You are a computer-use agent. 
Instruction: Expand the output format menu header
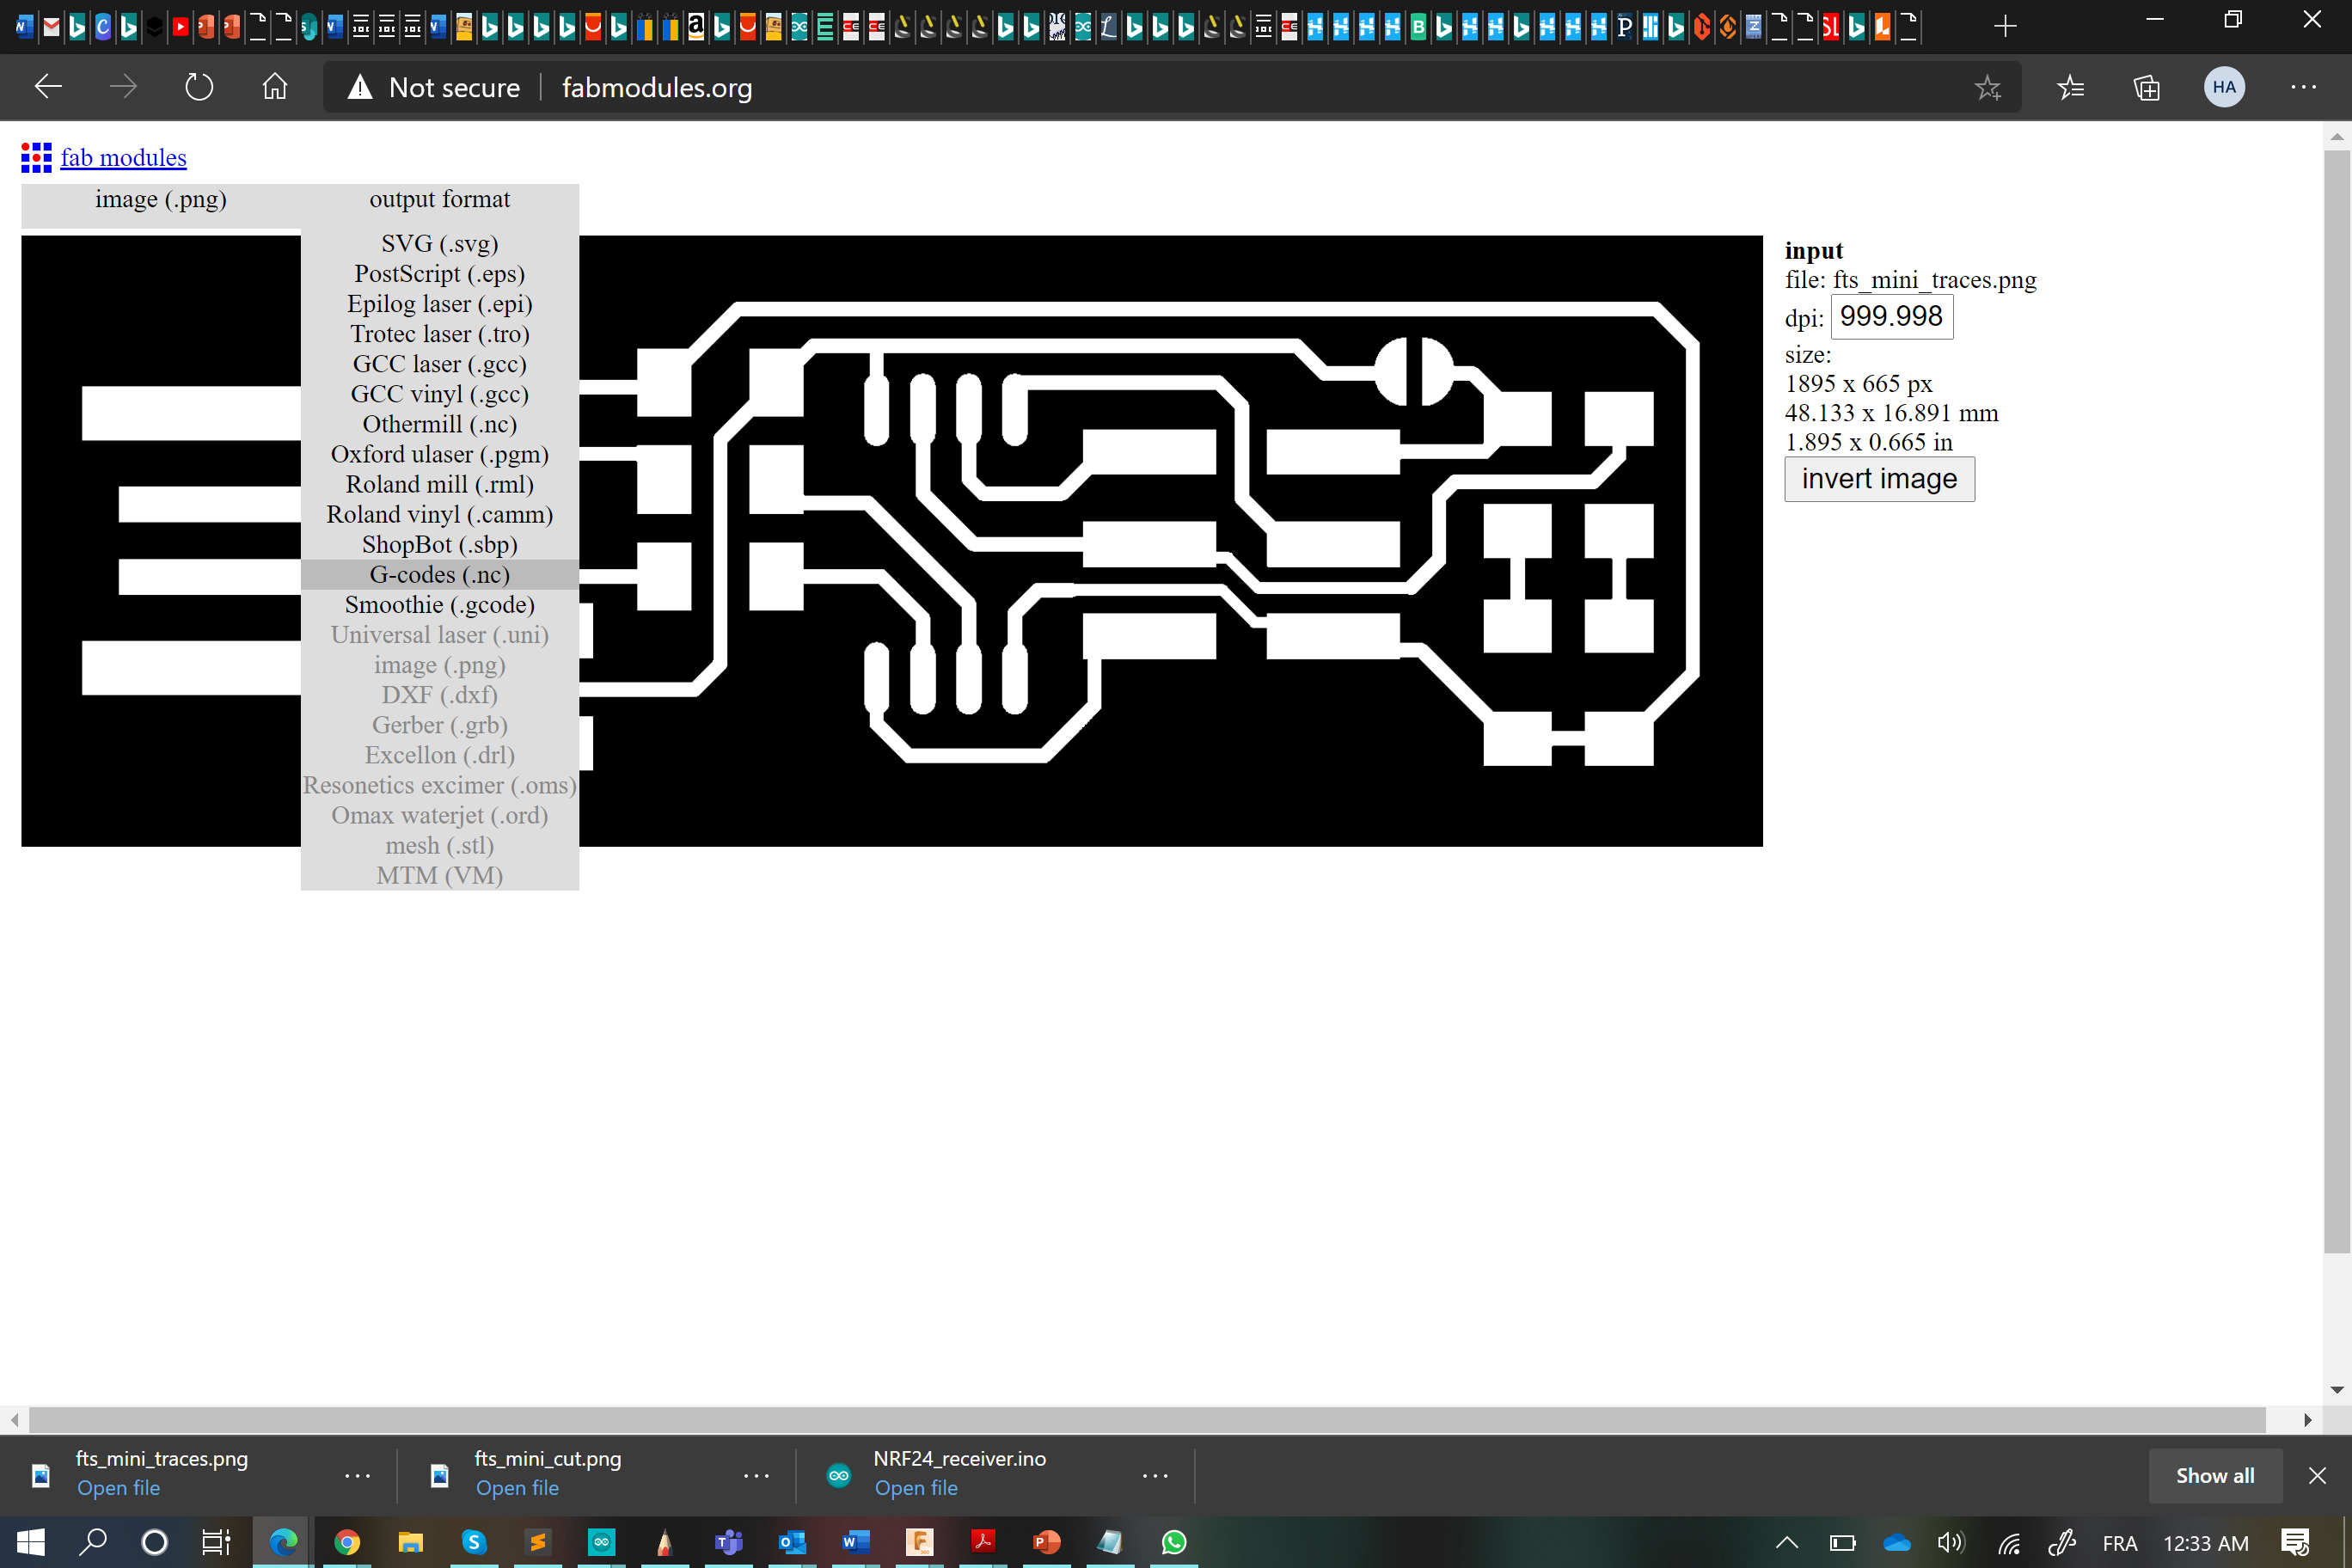tap(439, 199)
